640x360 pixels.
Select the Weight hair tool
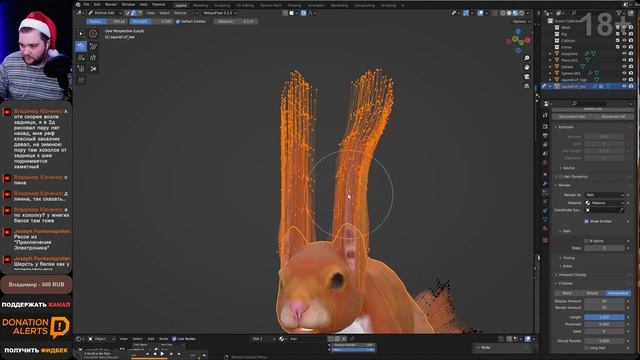81,80
